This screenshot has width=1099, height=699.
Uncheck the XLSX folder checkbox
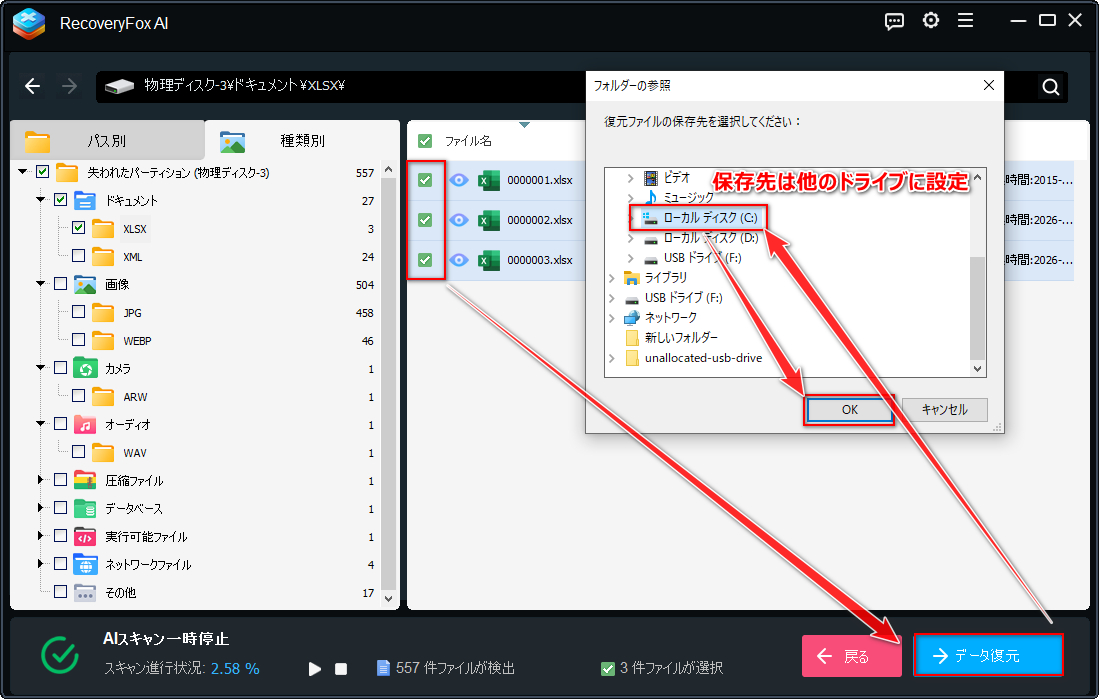click(x=78, y=228)
